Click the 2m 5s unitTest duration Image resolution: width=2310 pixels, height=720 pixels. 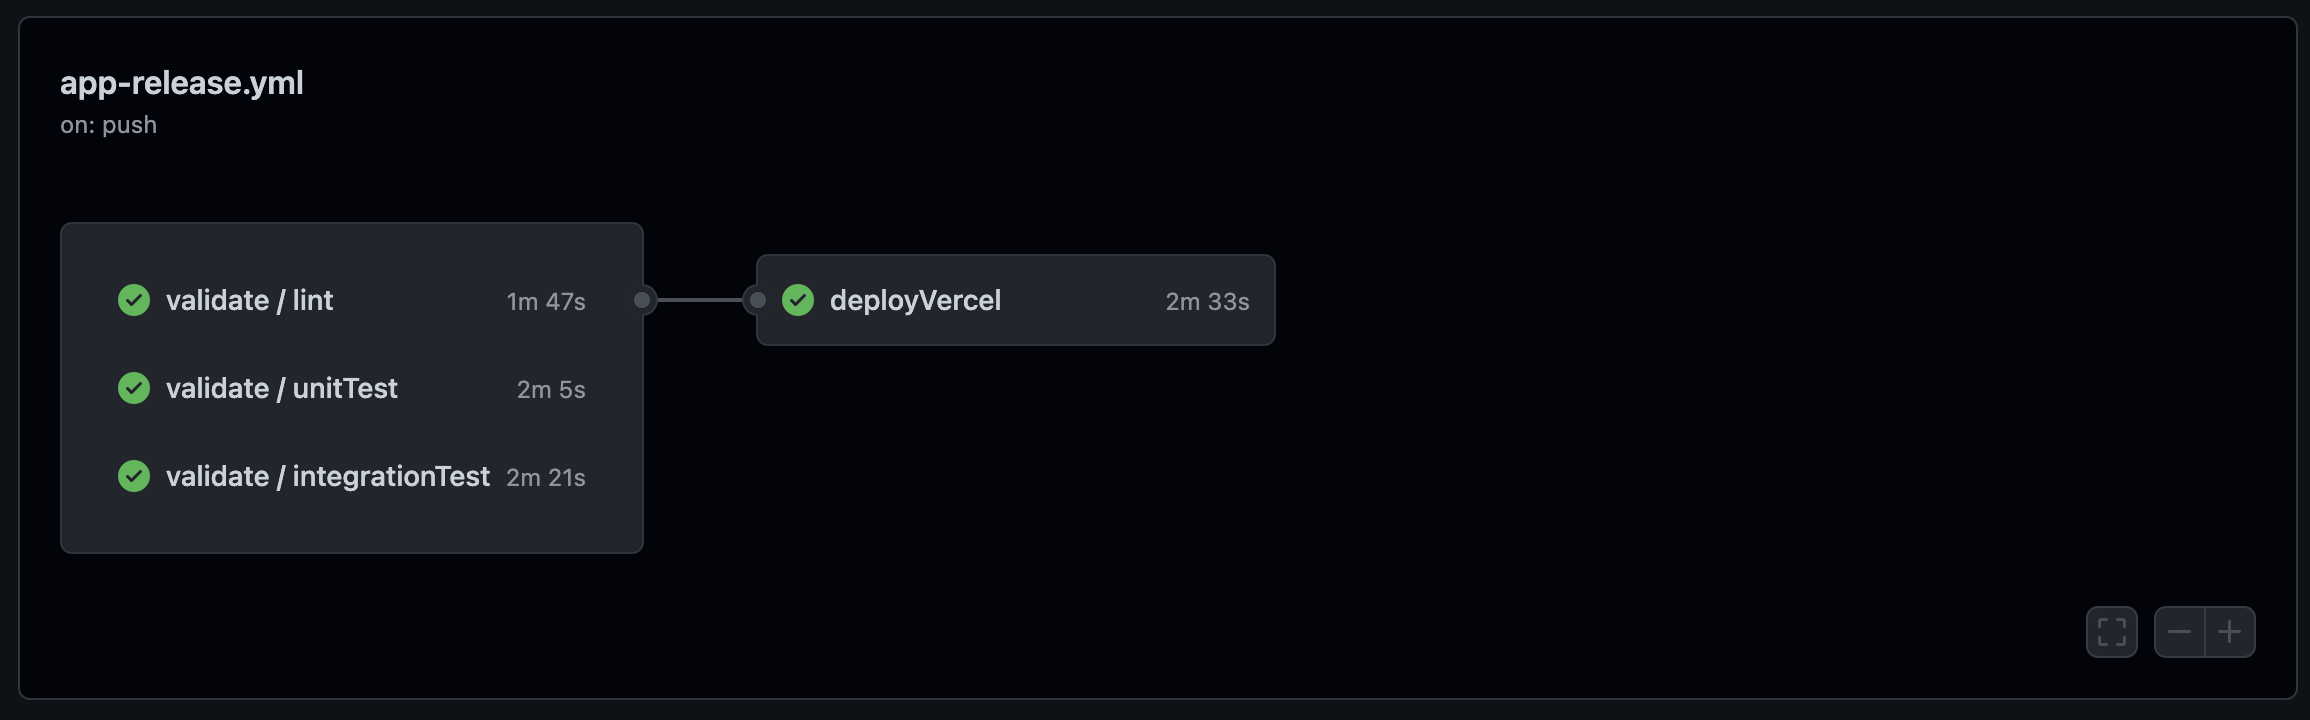pyautogui.click(x=551, y=389)
